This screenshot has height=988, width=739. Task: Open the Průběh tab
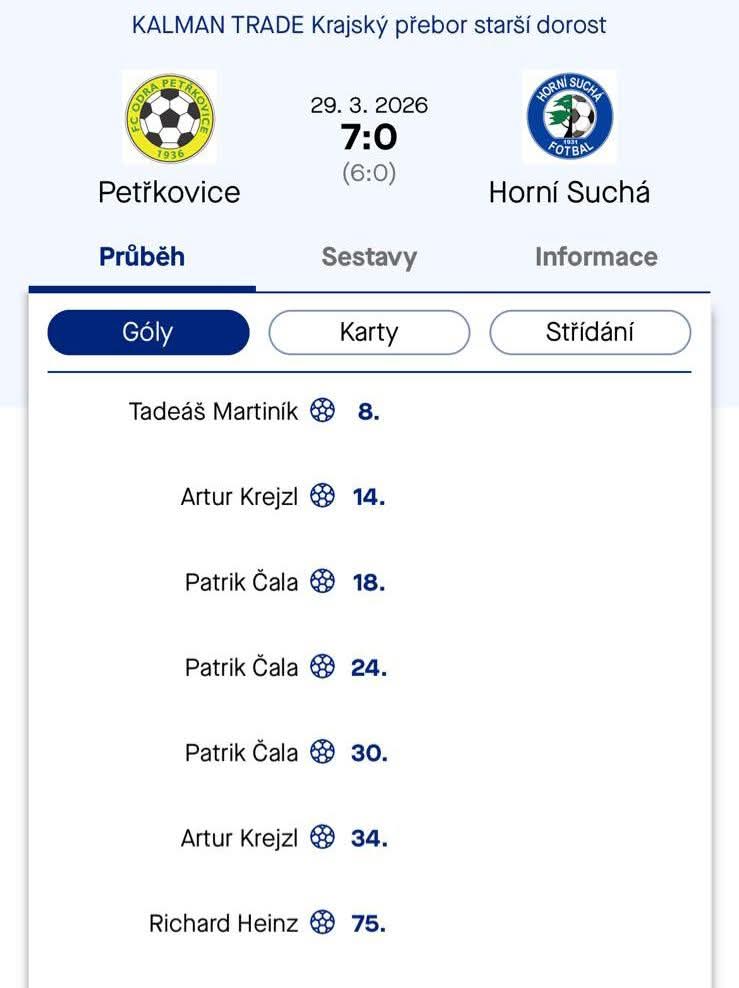tap(142, 257)
